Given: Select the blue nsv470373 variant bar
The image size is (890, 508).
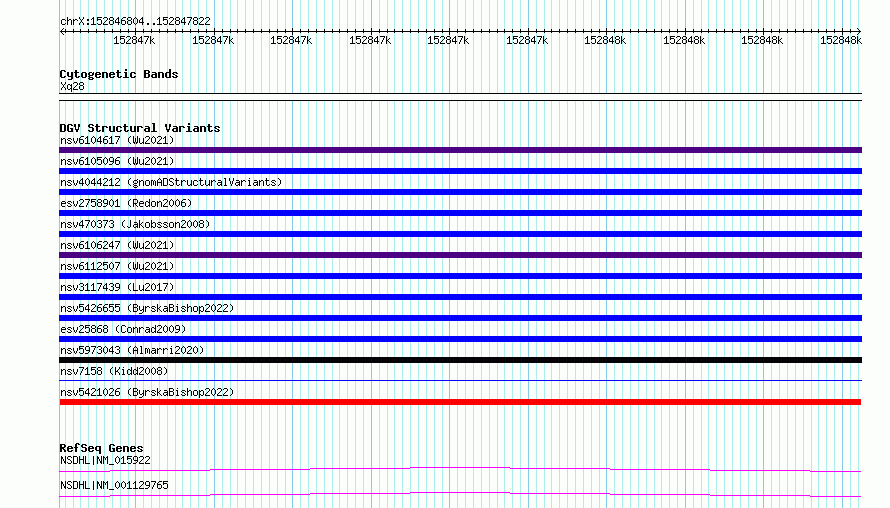Looking at the screenshot, I should (460, 234).
